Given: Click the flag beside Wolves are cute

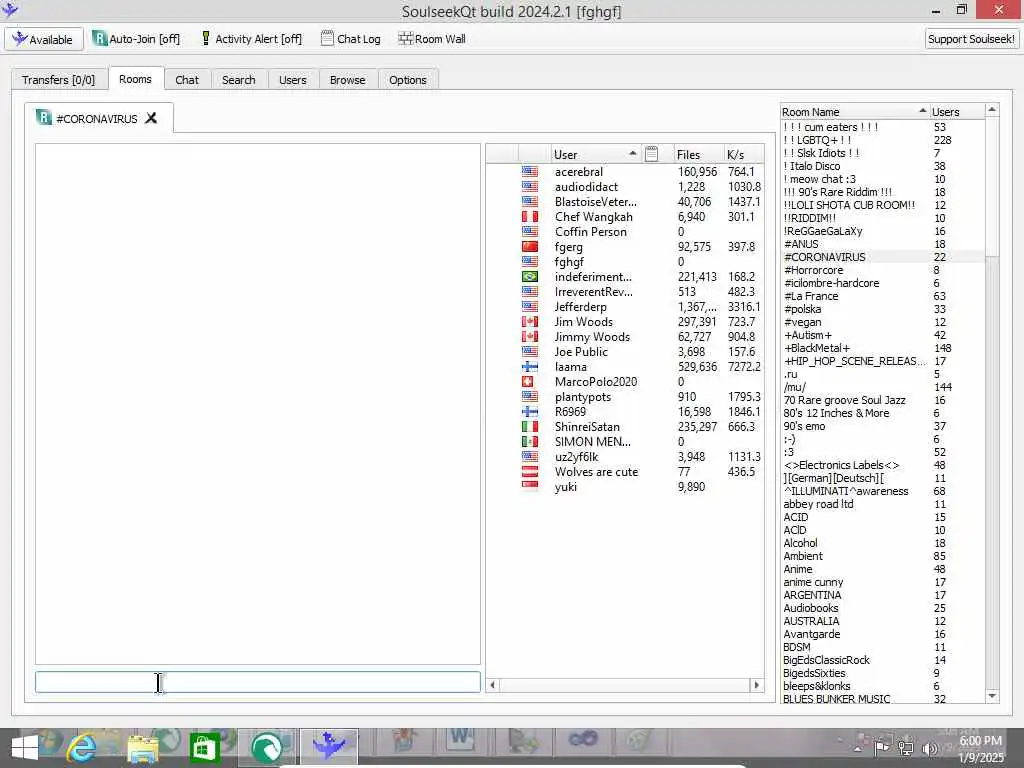Looking at the screenshot, I should tap(530, 472).
